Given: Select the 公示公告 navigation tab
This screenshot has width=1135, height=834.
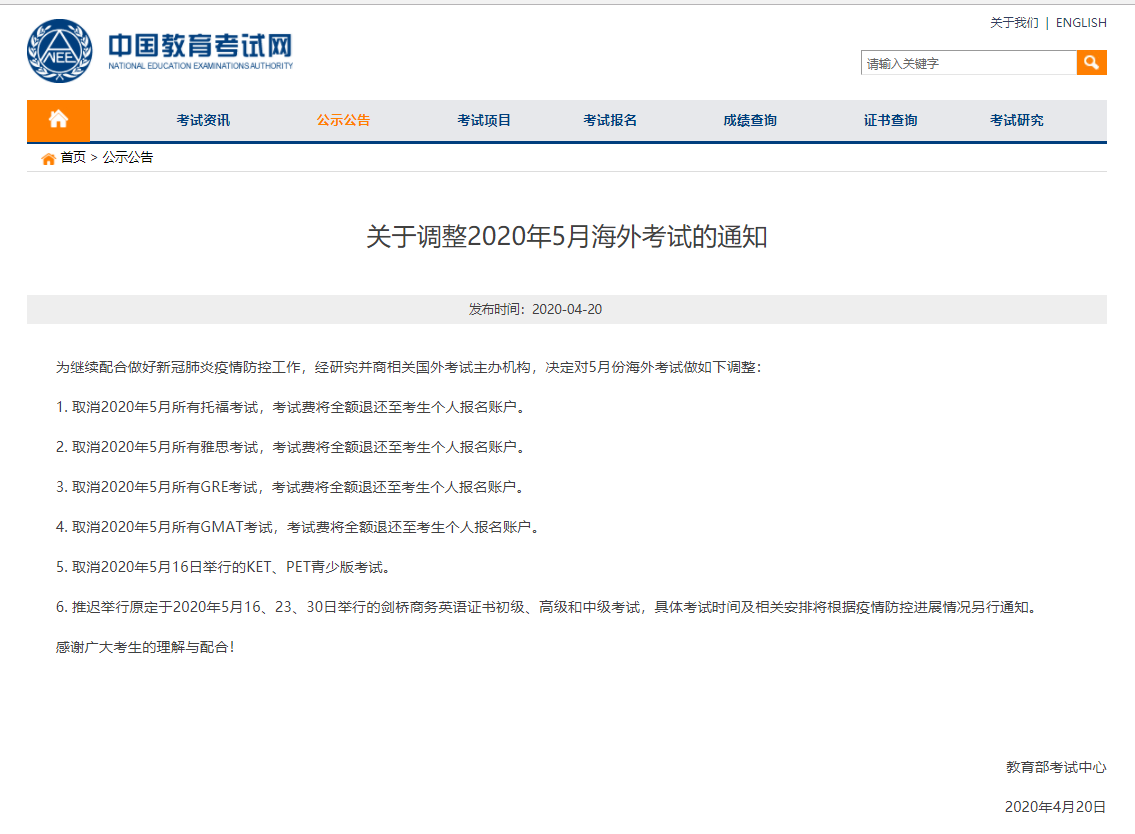Looking at the screenshot, I should point(343,120).
